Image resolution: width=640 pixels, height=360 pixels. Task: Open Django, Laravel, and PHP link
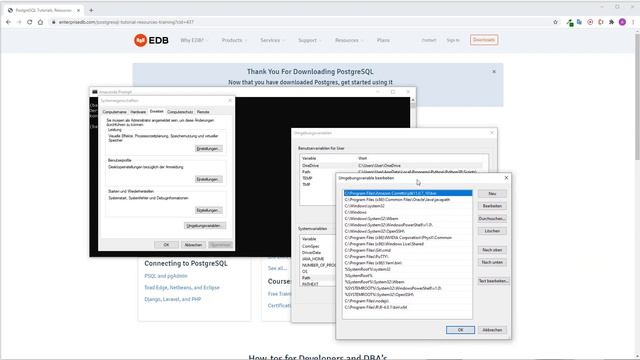pyautogui.click(x=173, y=299)
